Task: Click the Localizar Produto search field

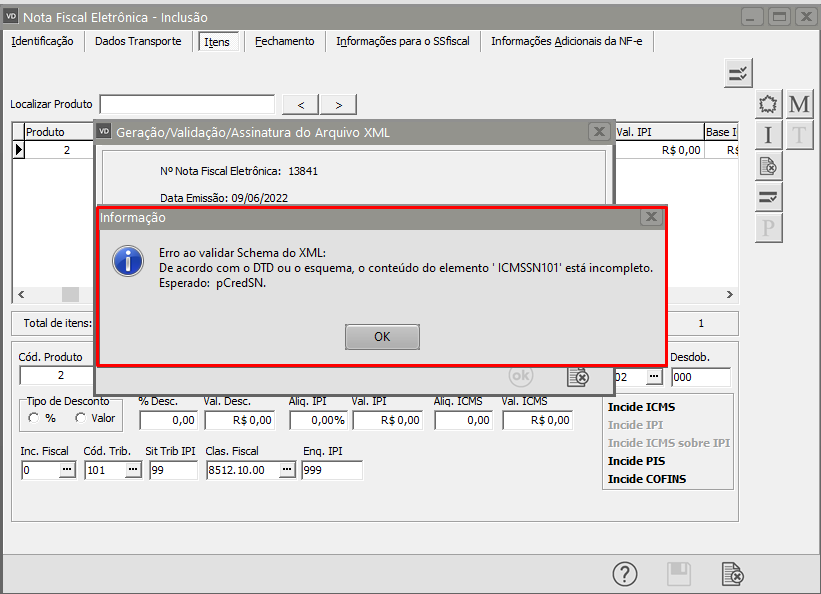Action: click(187, 104)
